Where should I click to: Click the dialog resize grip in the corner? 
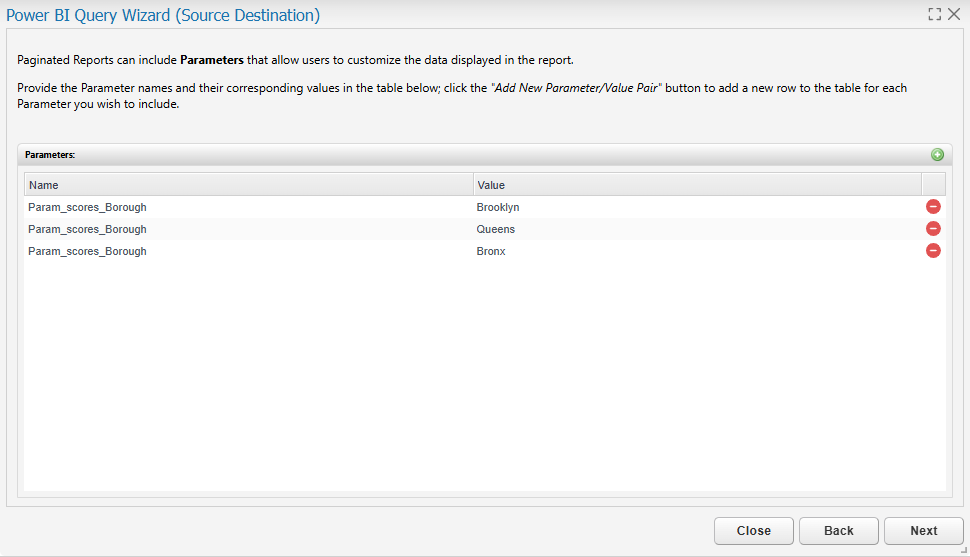pyautogui.click(x=964, y=550)
